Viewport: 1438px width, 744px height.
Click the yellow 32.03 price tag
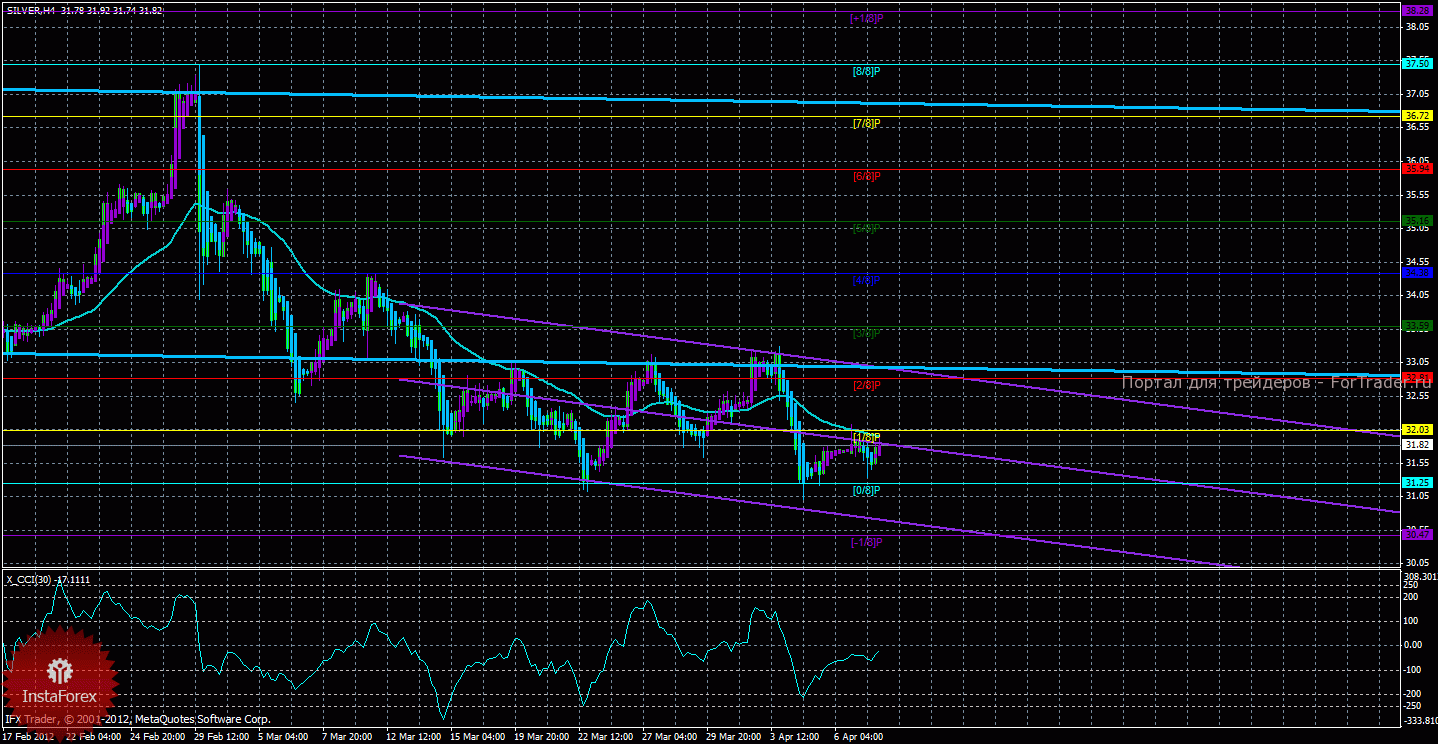[1417, 430]
